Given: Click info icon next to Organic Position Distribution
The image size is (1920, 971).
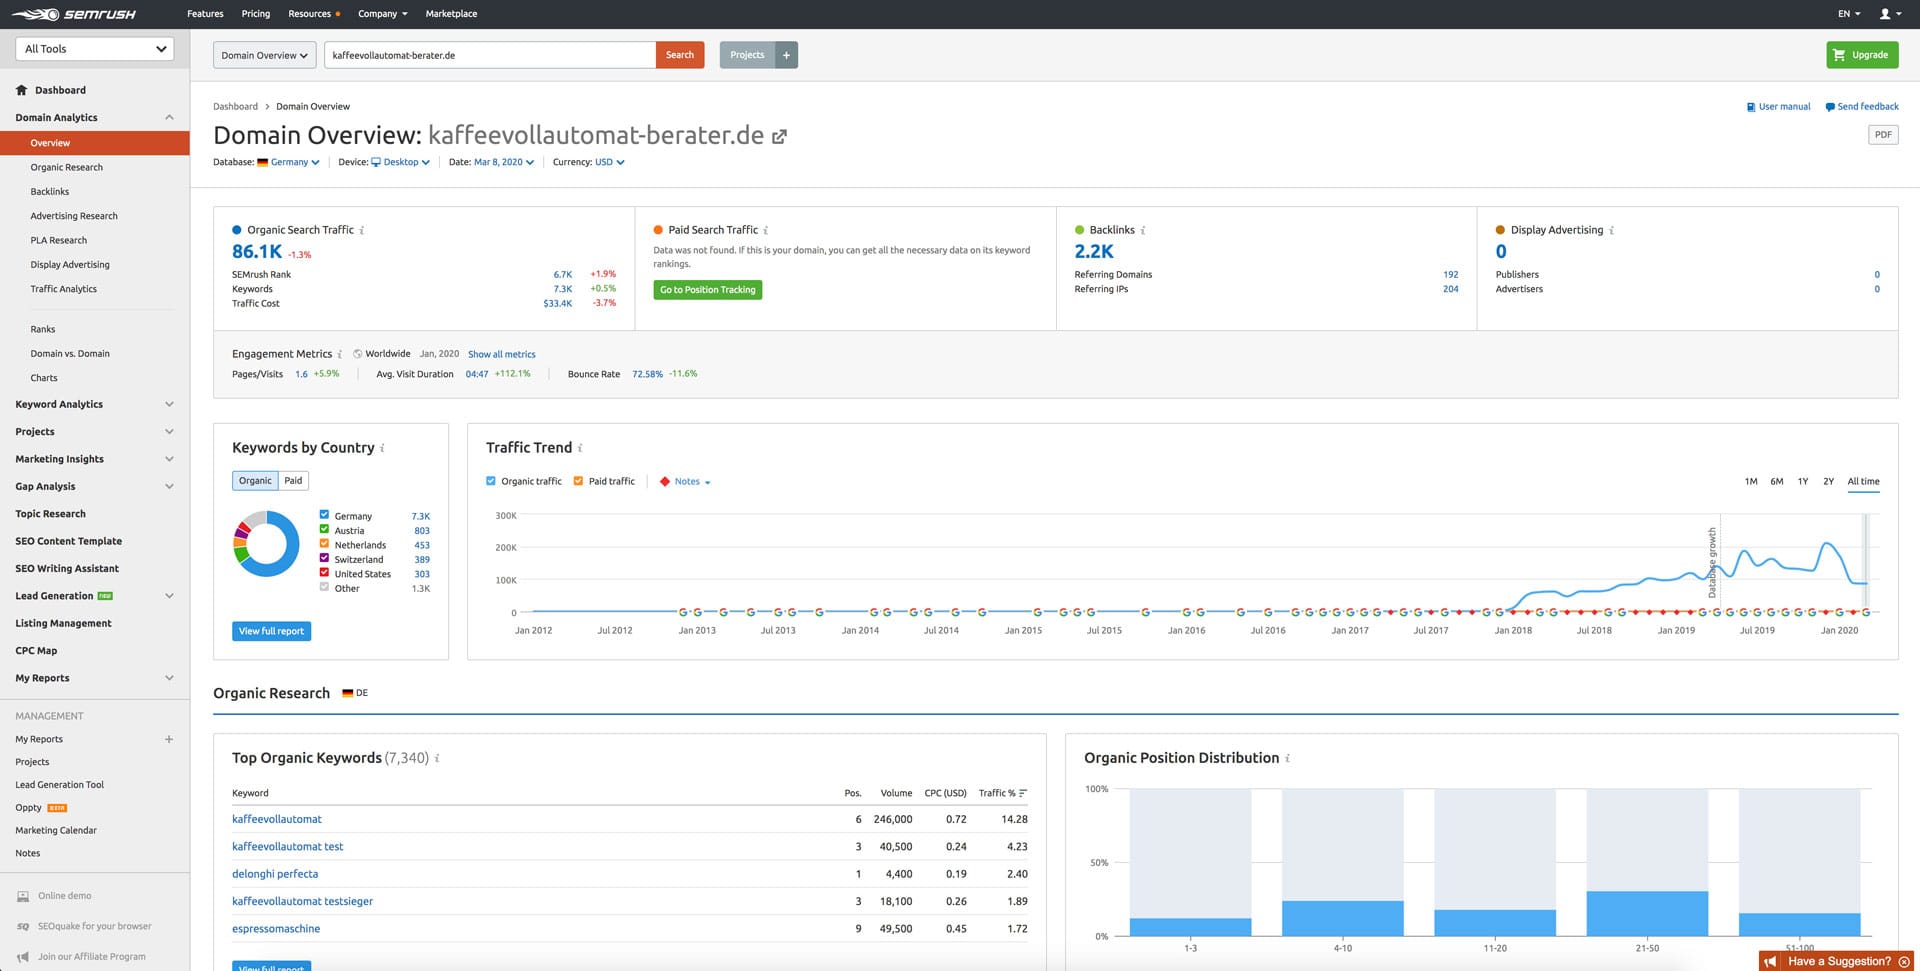Looking at the screenshot, I should pyautogui.click(x=1287, y=758).
